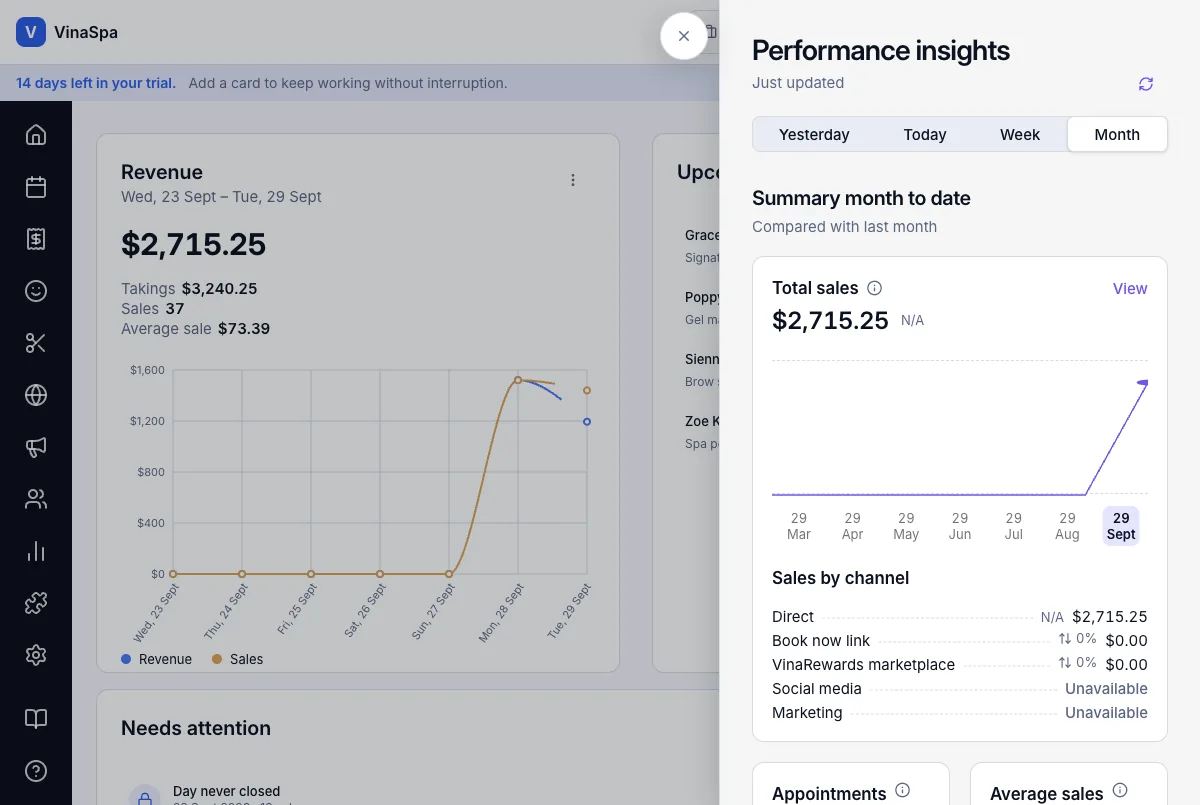Open the Home icon in sidebar
This screenshot has height=805, width=1200.
pyautogui.click(x=36, y=135)
